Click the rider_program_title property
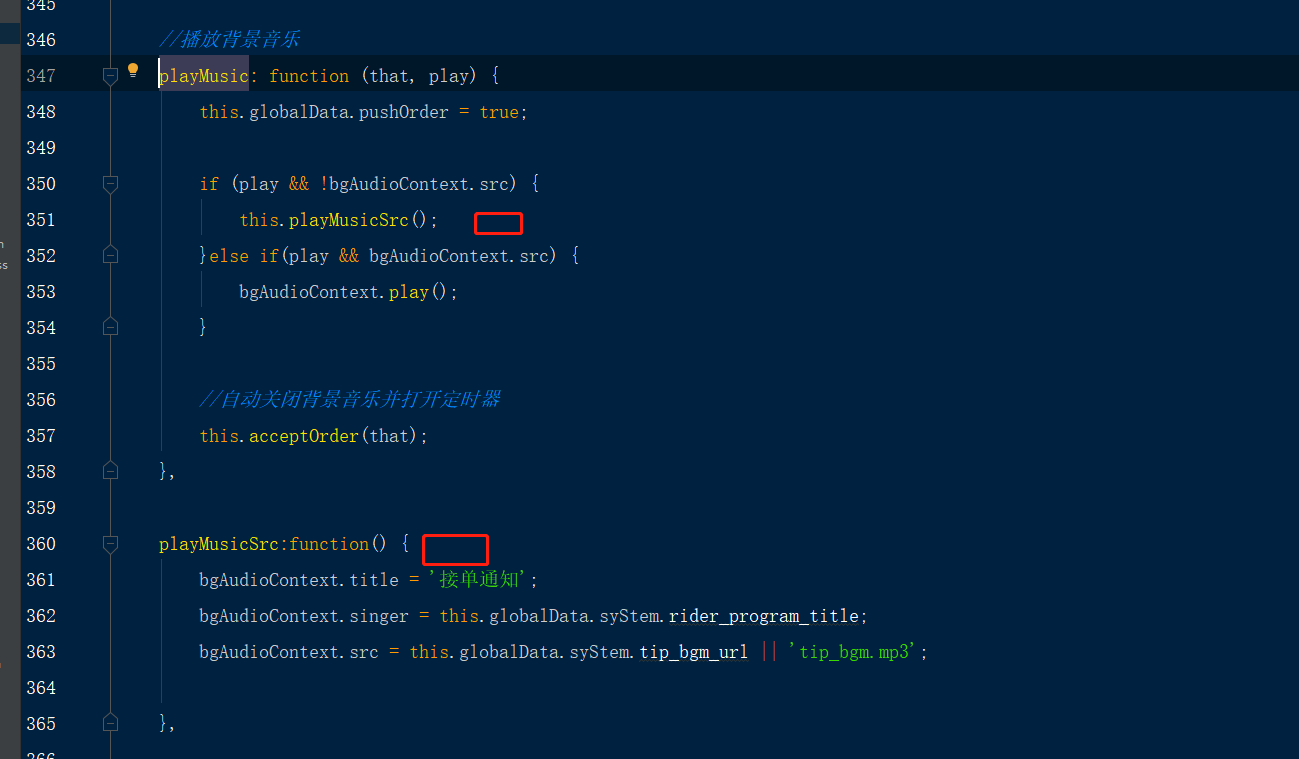 [763, 616]
